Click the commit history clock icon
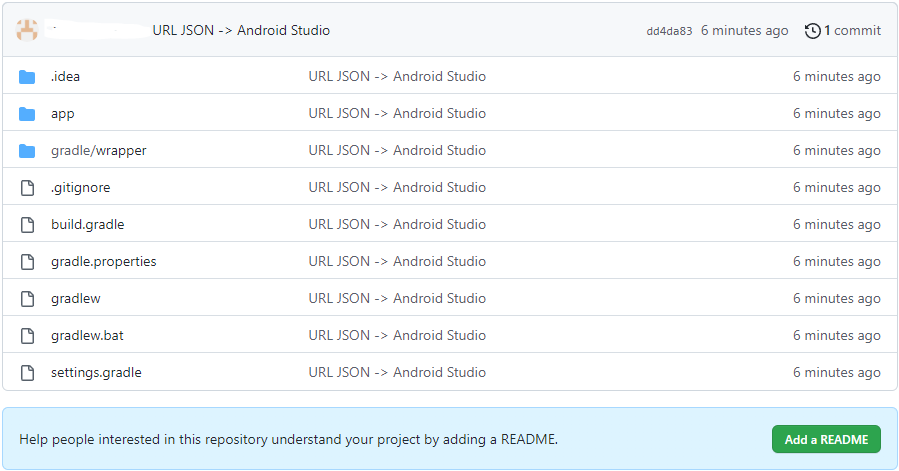This screenshot has width=899, height=471. (x=812, y=30)
